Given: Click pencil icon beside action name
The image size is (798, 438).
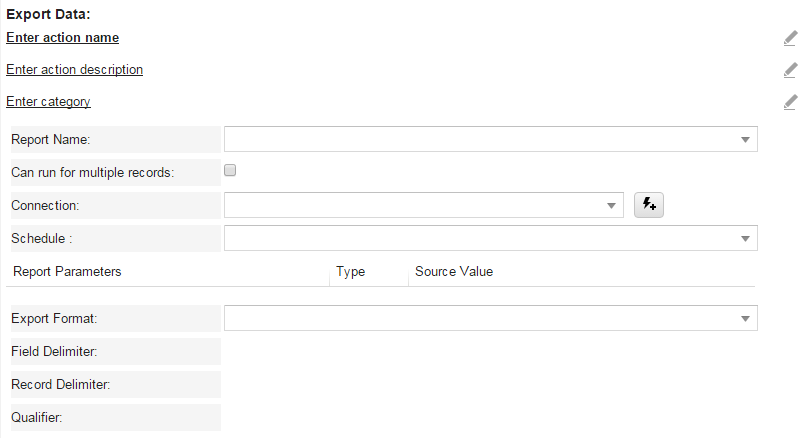Looking at the screenshot, I should (x=790, y=38).
